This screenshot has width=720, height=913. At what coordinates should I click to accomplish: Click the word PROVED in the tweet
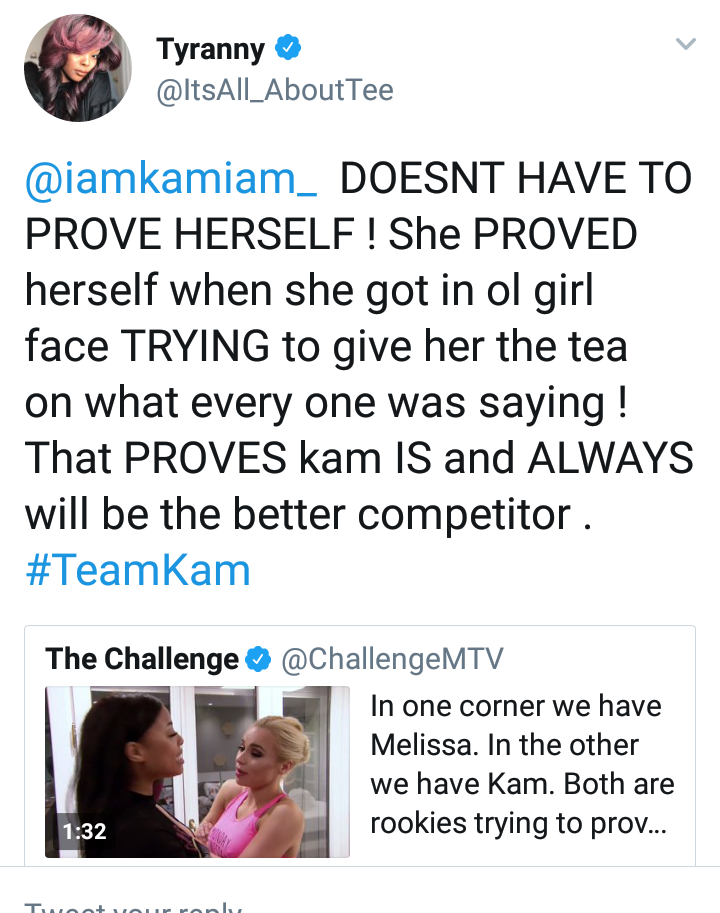555,234
